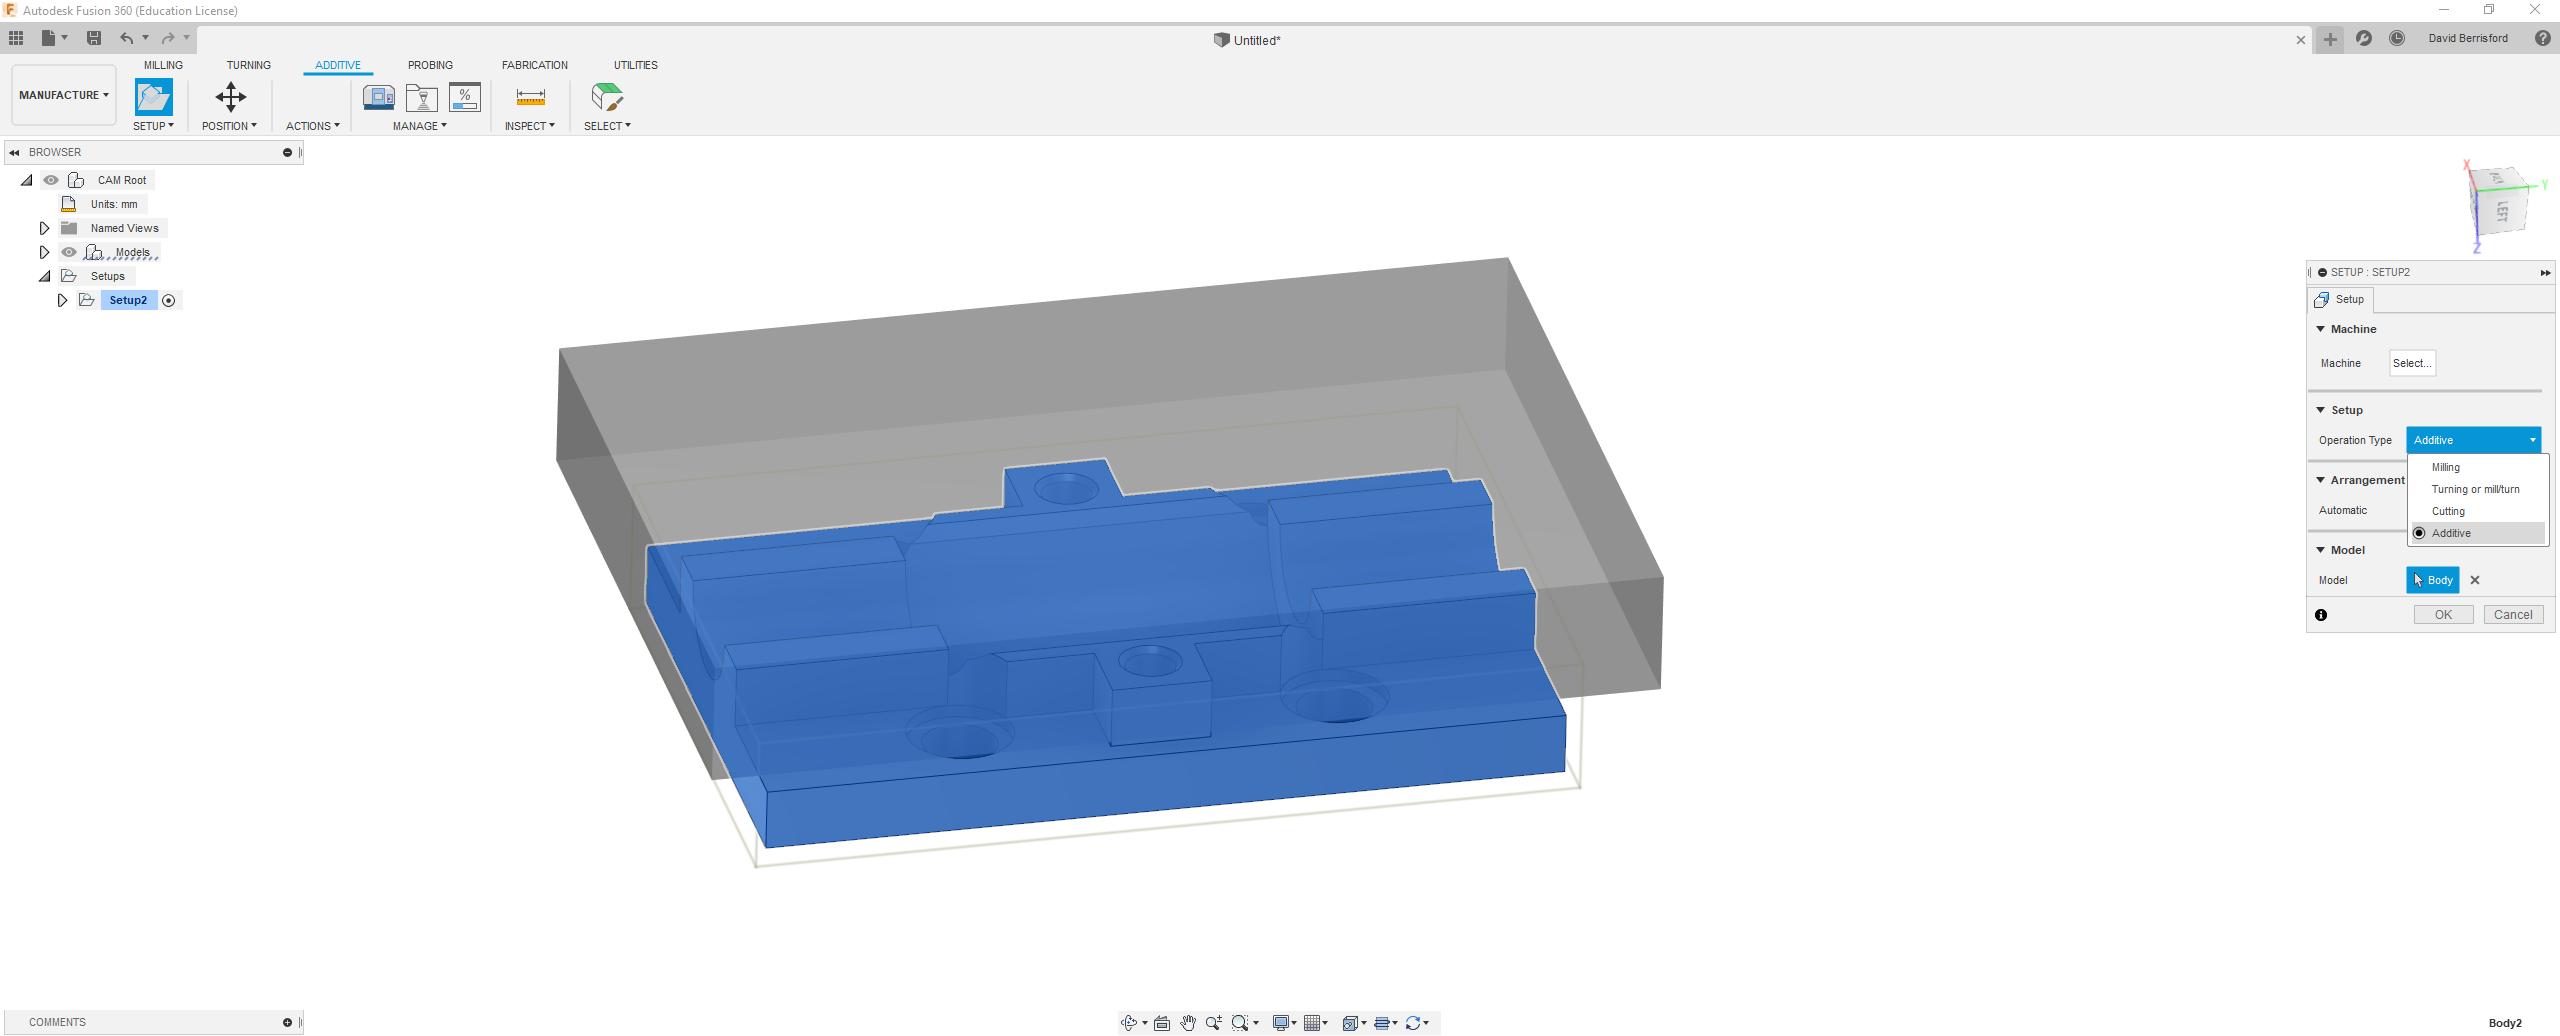Open the data panel grid icon

pyautogui.click(x=16, y=38)
